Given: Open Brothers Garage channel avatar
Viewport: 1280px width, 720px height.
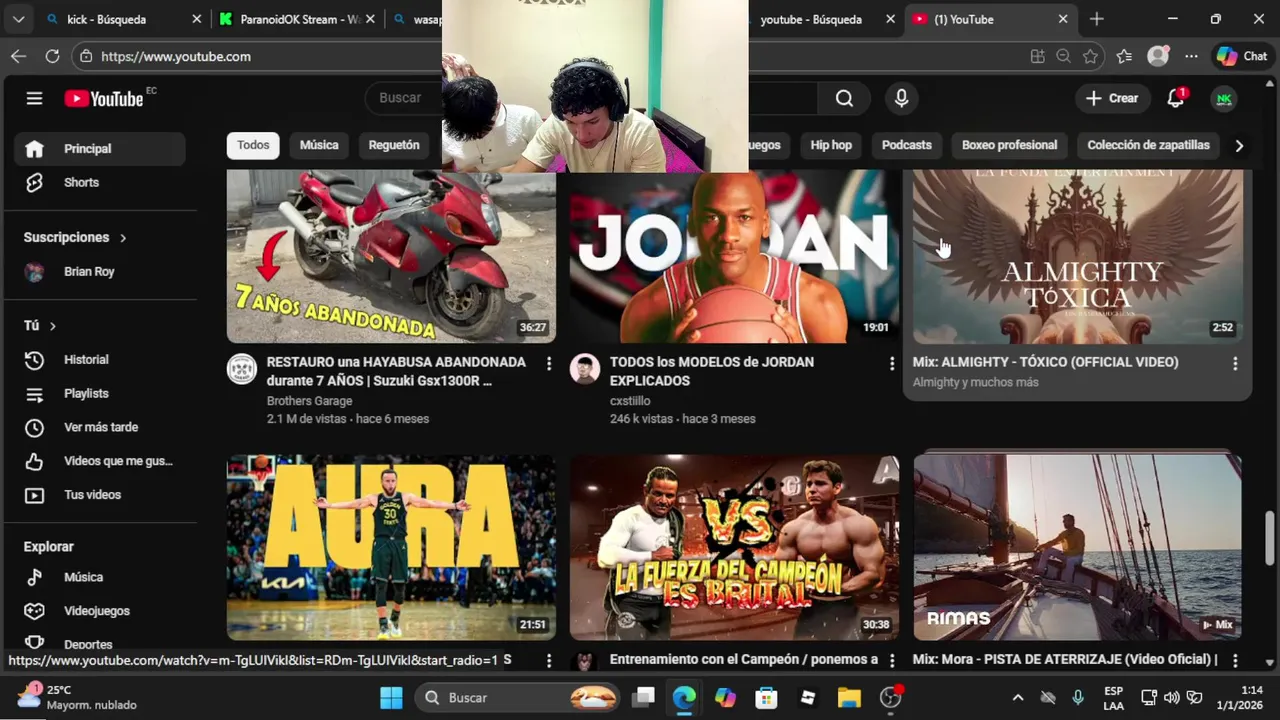Looking at the screenshot, I should (x=242, y=369).
